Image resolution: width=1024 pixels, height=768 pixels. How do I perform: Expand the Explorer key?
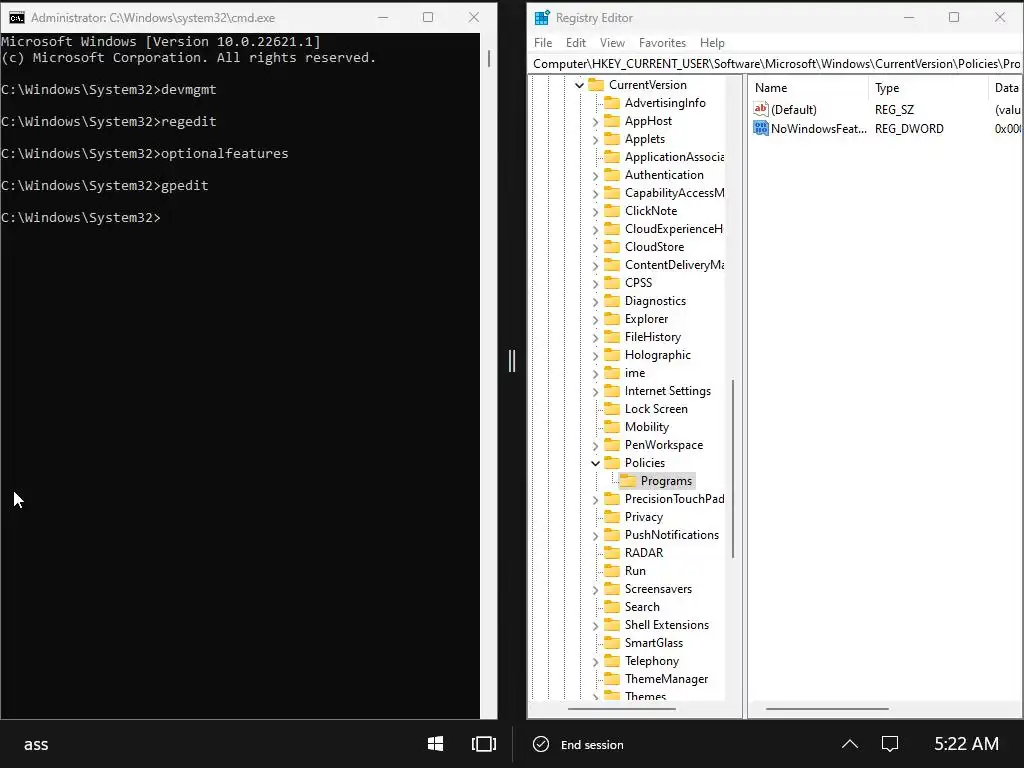click(x=595, y=319)
